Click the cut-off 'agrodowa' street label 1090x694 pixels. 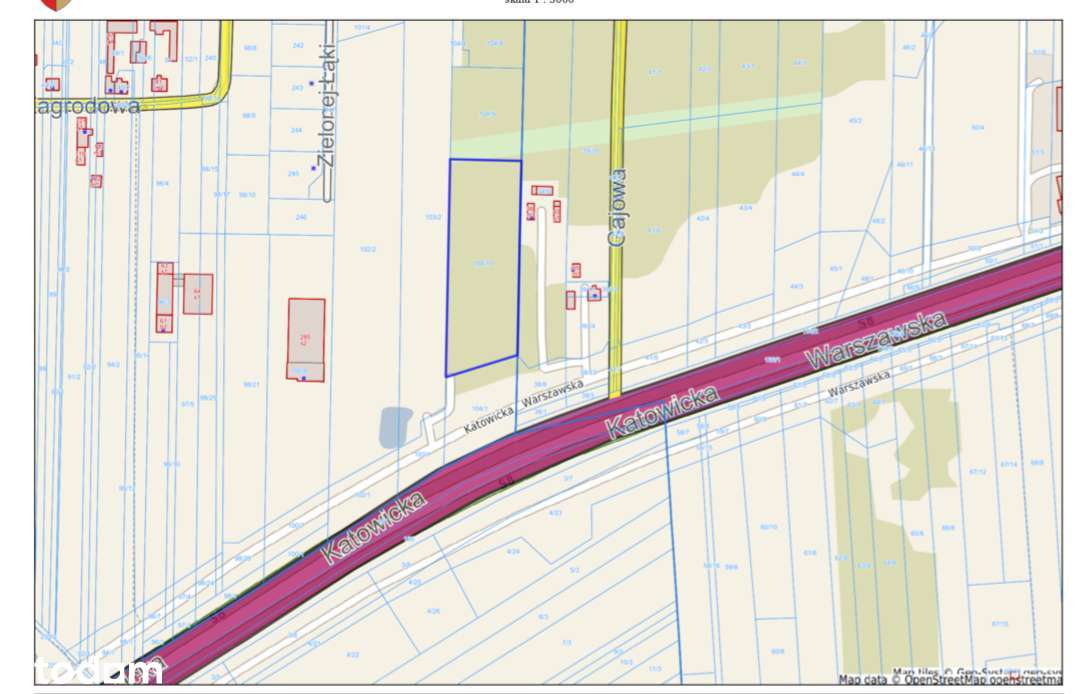(x=88, y=106)
